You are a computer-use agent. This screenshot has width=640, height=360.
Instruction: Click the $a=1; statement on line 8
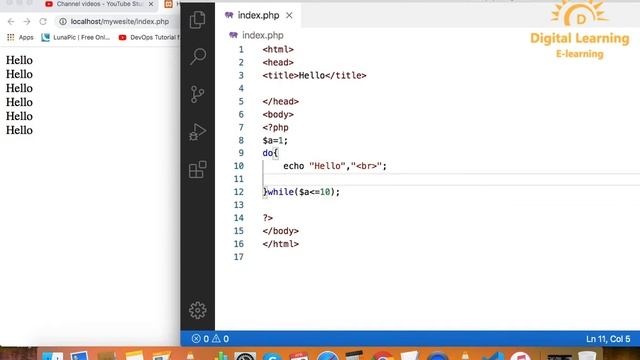275,141
